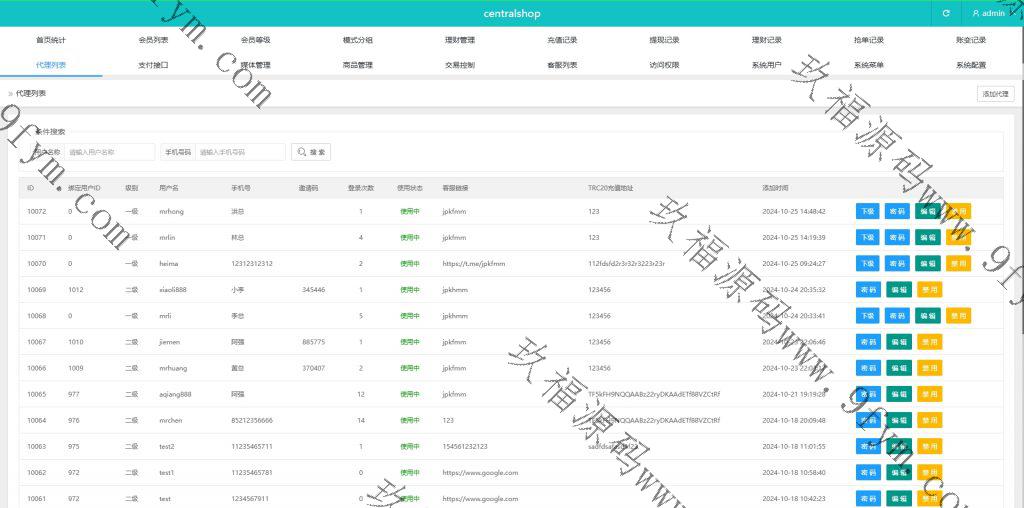Screen dimensions: 1024x508
Task: Disable the heima agent with 禁用
Action: [x=958, y=264]
